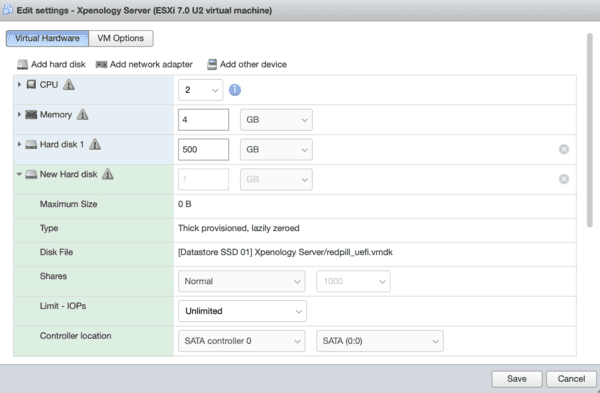Click the Add hard disk icon

point(23,64)
